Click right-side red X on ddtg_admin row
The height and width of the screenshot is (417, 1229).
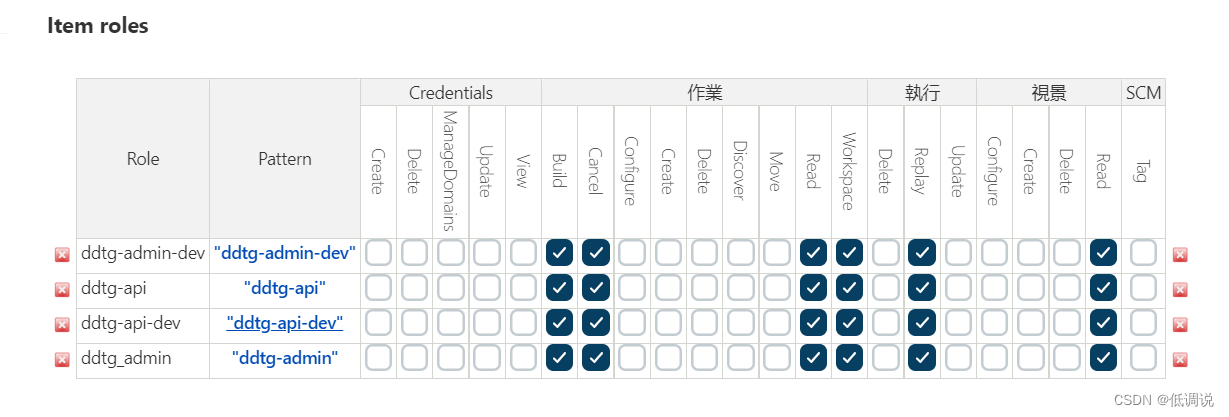1180,359
